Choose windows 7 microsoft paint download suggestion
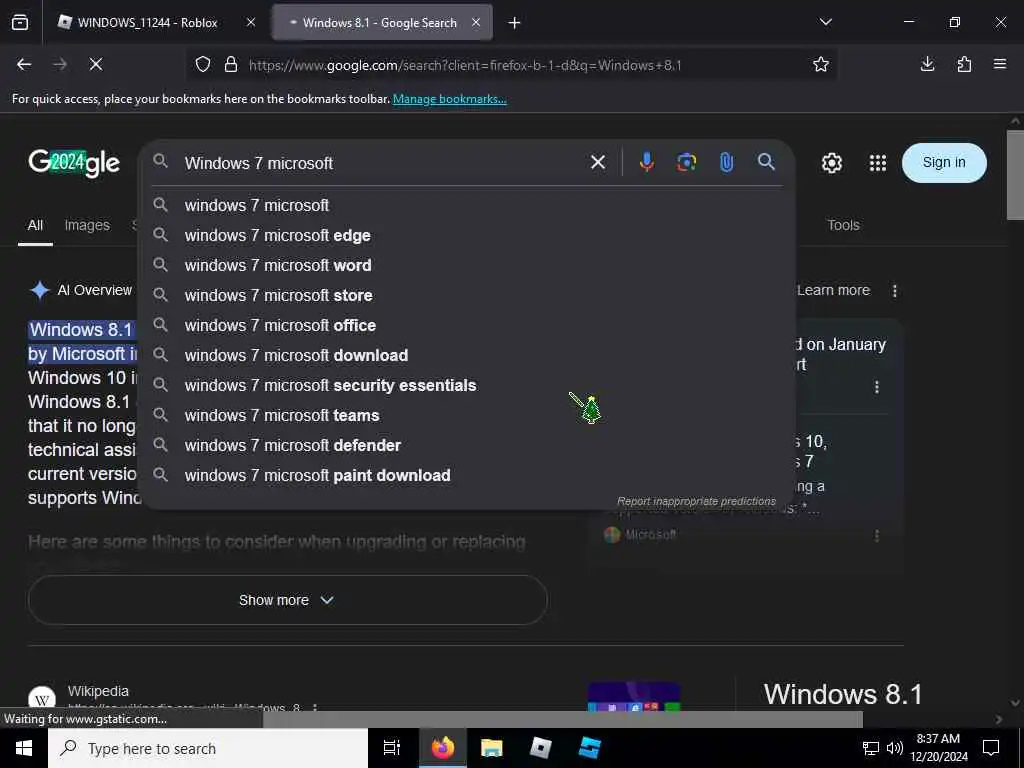 (x=467, y=475)
